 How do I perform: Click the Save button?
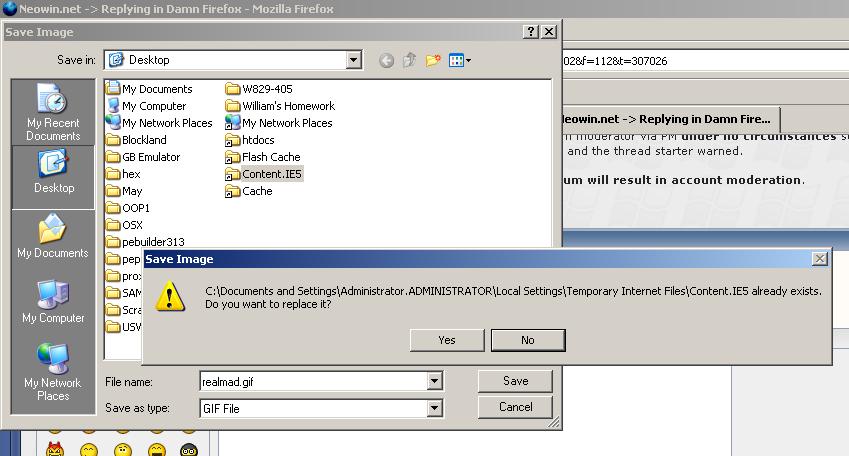pyautogui.click(x=515, y=381)
